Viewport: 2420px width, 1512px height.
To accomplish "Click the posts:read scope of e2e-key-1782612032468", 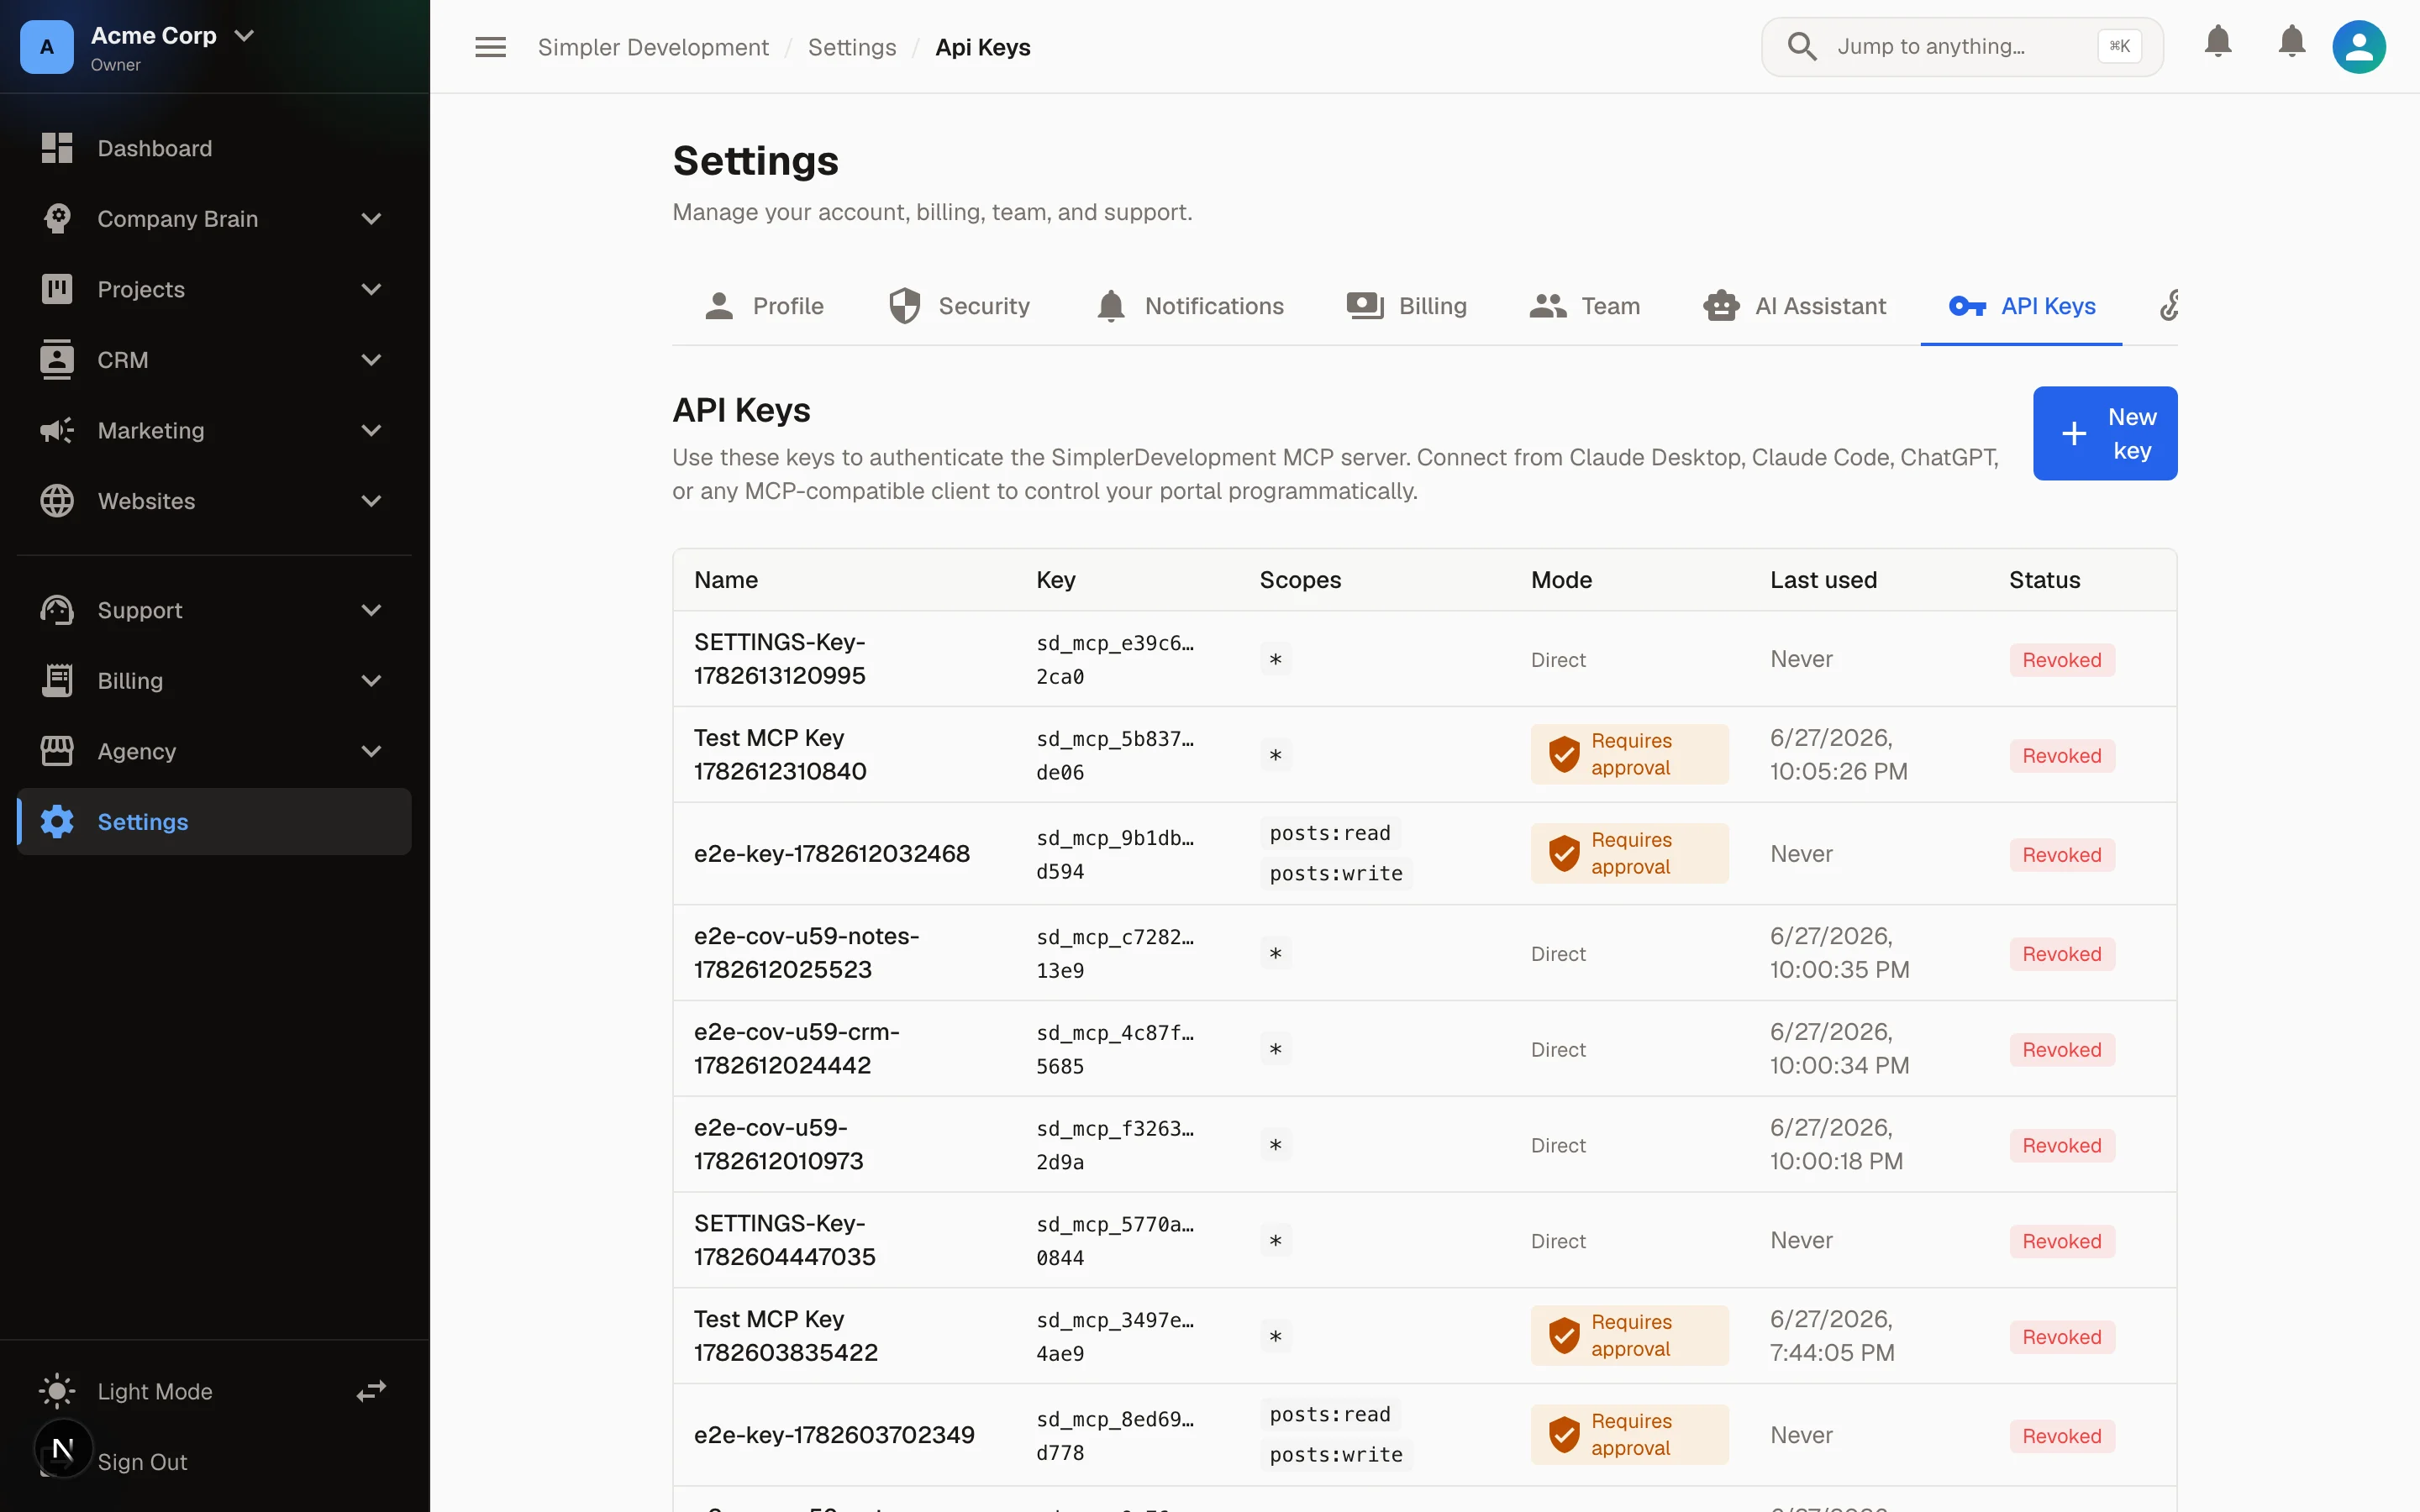I will click(x=1330, y=833).
